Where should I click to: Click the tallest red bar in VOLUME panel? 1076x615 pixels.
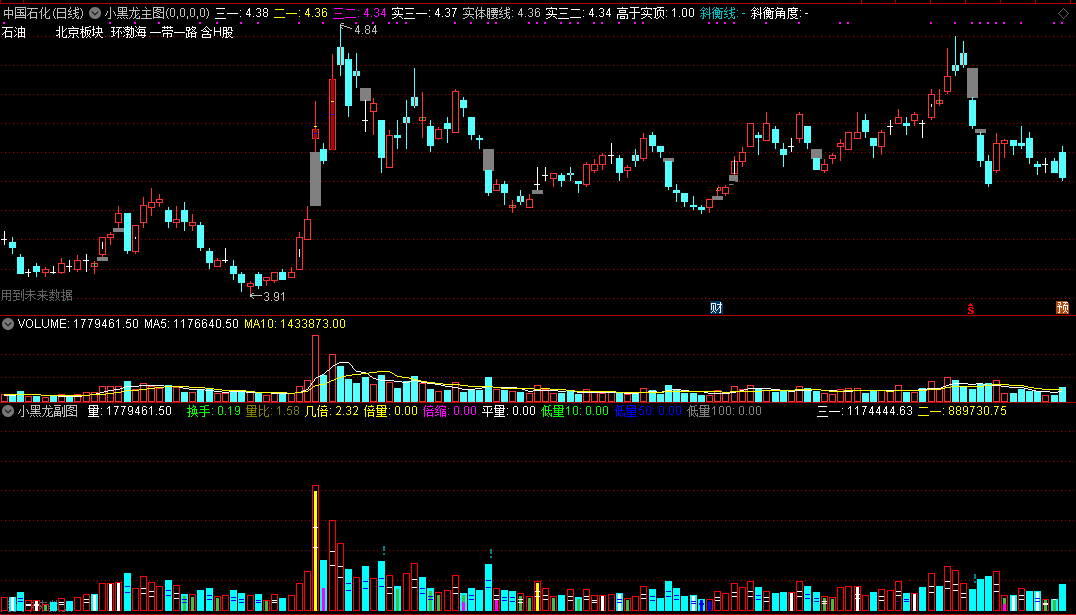click(316, 368)
